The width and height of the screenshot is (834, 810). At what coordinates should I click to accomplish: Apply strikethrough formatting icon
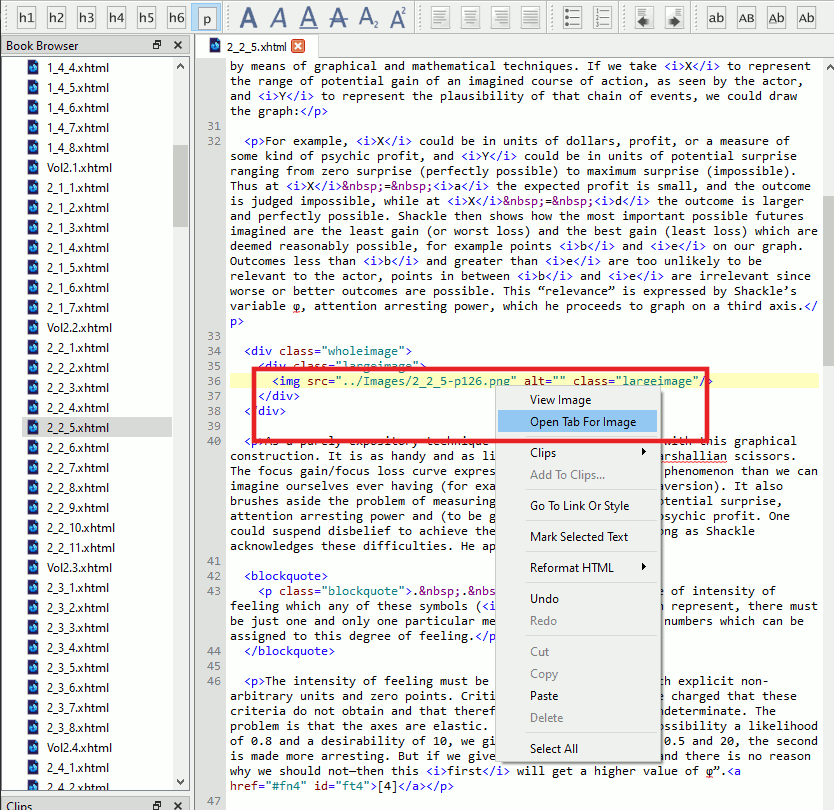[338, 17]
